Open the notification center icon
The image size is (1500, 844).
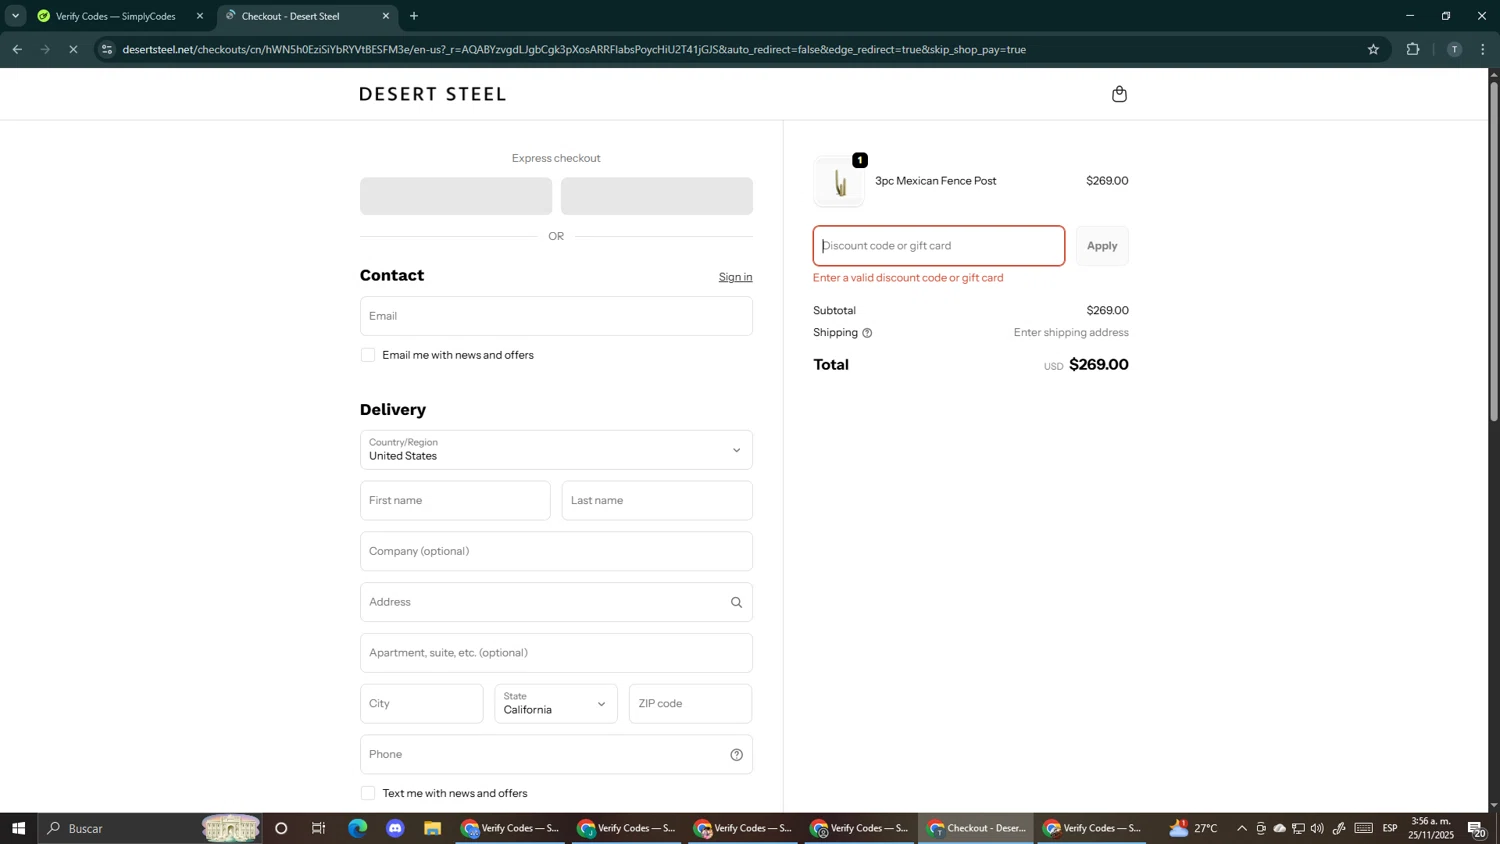(1477, 828)
